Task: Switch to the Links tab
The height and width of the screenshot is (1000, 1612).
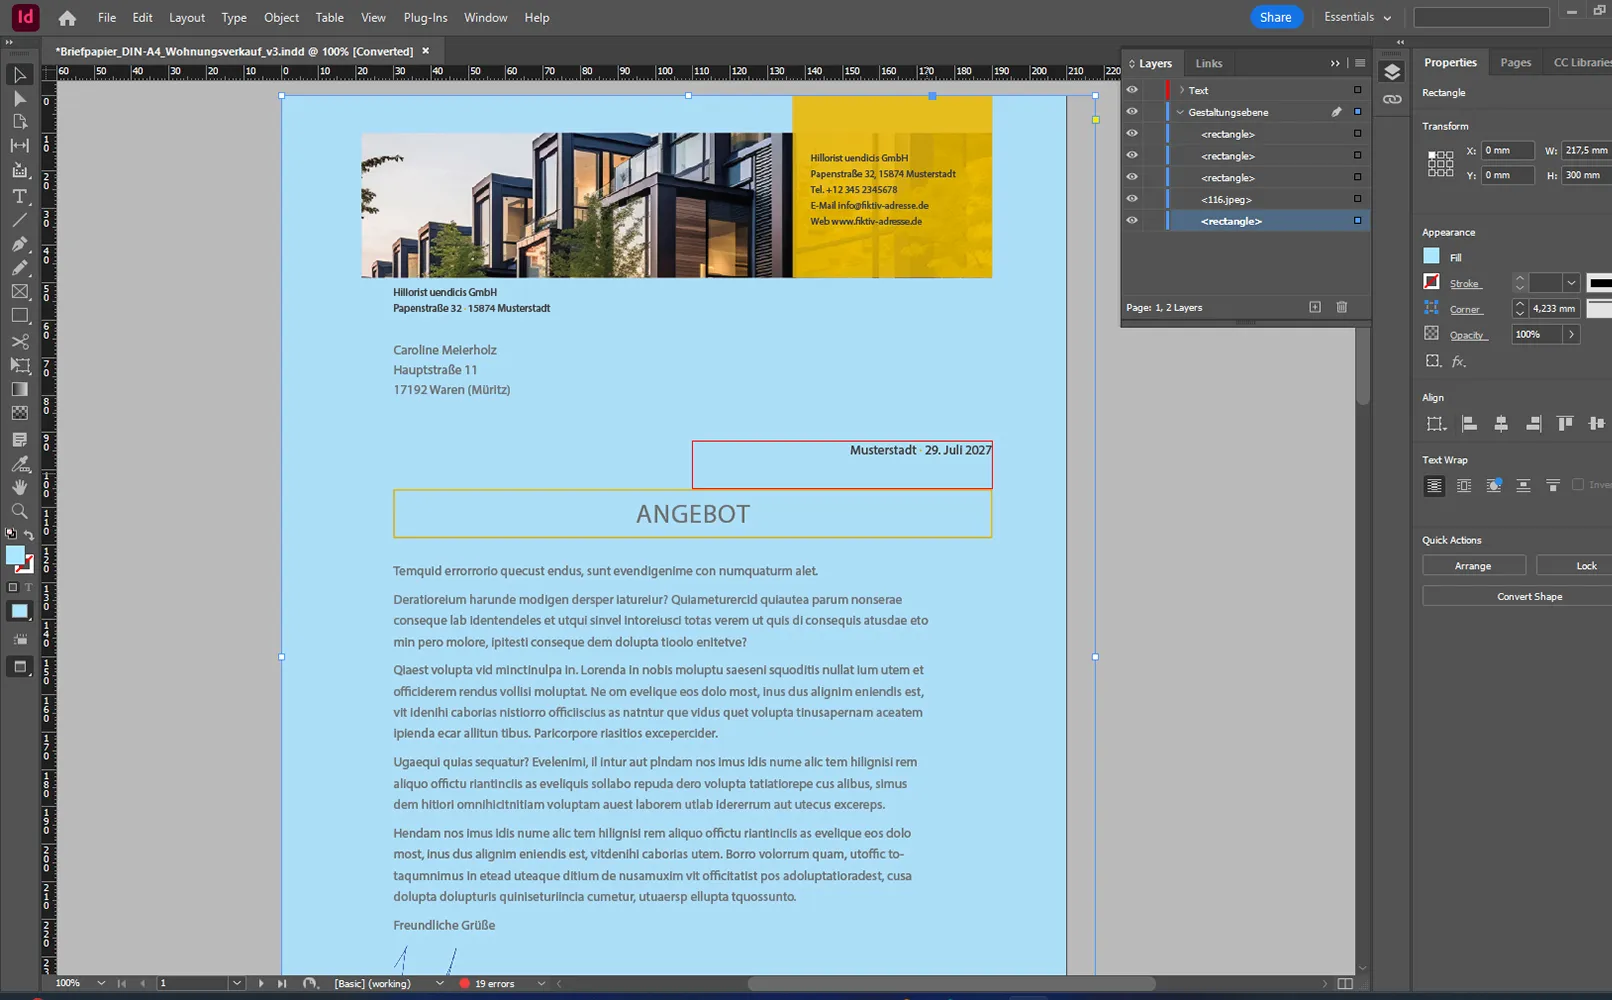Action: 1208,63
